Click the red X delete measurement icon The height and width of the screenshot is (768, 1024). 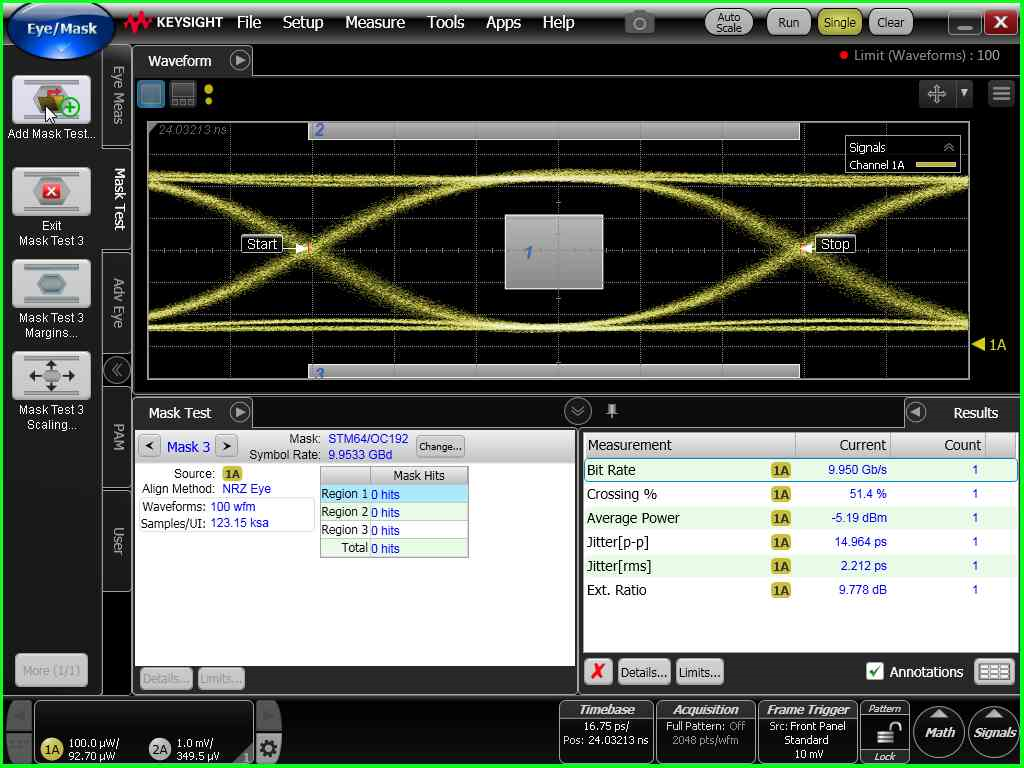click(597, 672)
